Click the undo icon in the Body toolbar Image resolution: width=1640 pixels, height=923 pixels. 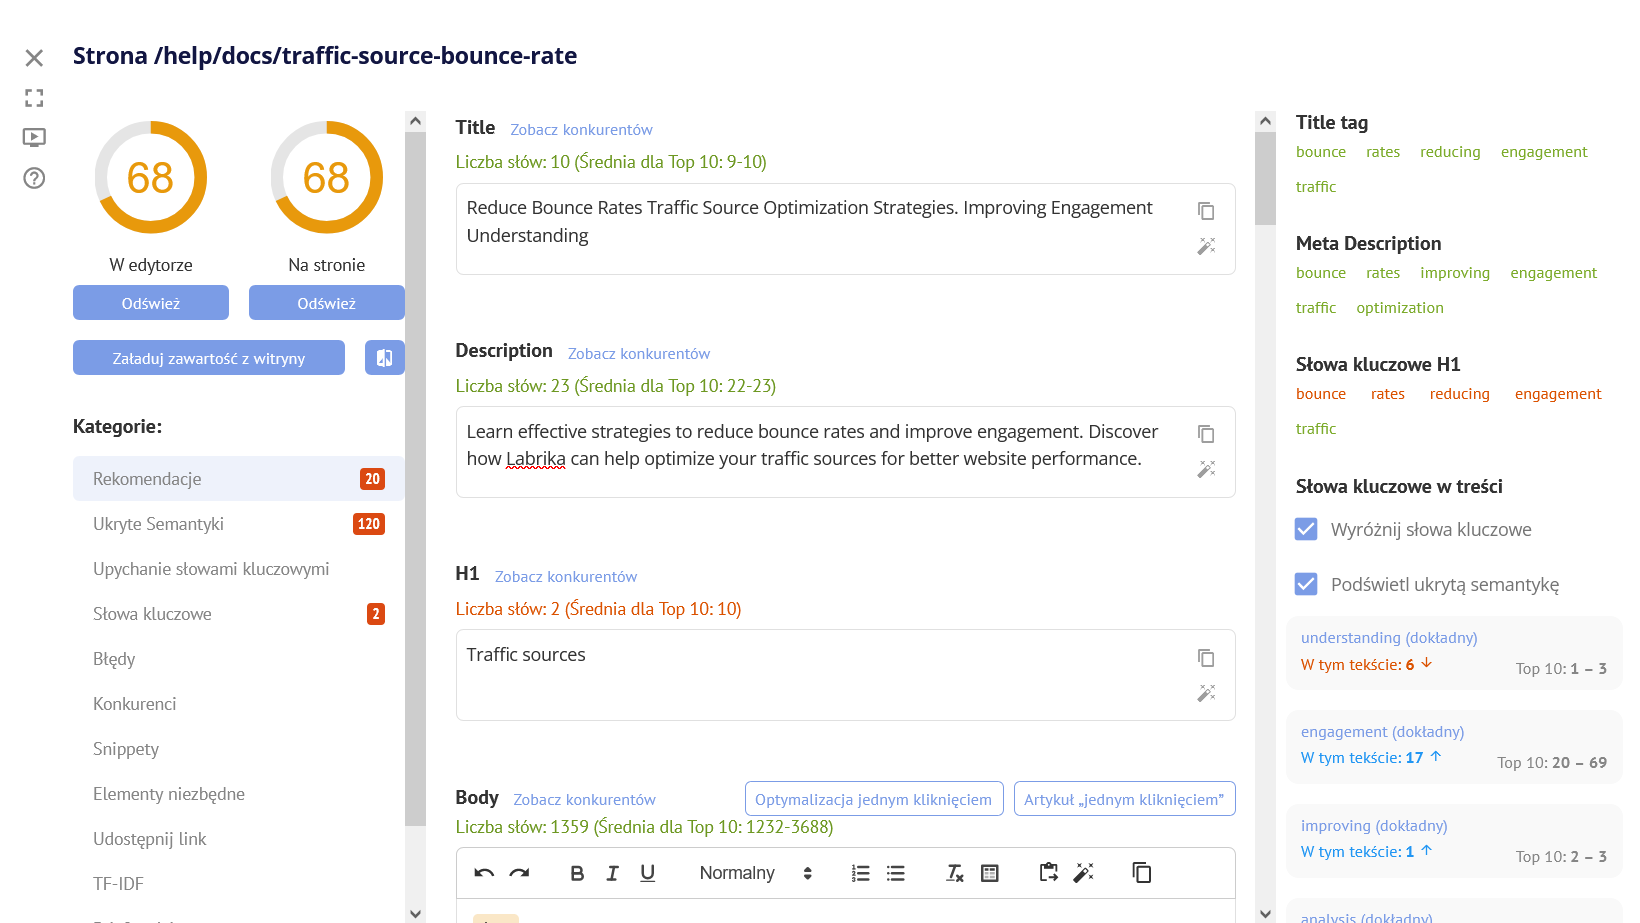click(x=483, y=872)
